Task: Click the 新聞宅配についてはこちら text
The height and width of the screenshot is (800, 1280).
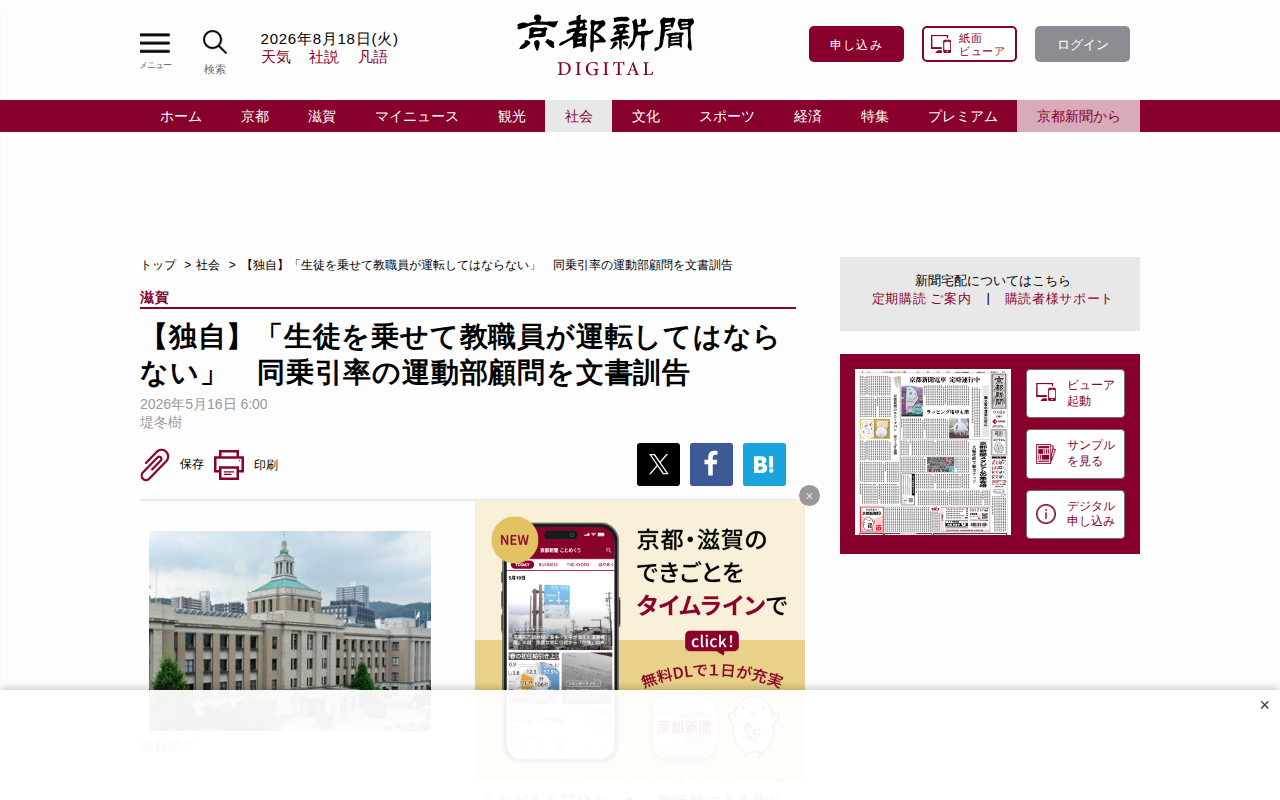Action: tap(992, 281)
